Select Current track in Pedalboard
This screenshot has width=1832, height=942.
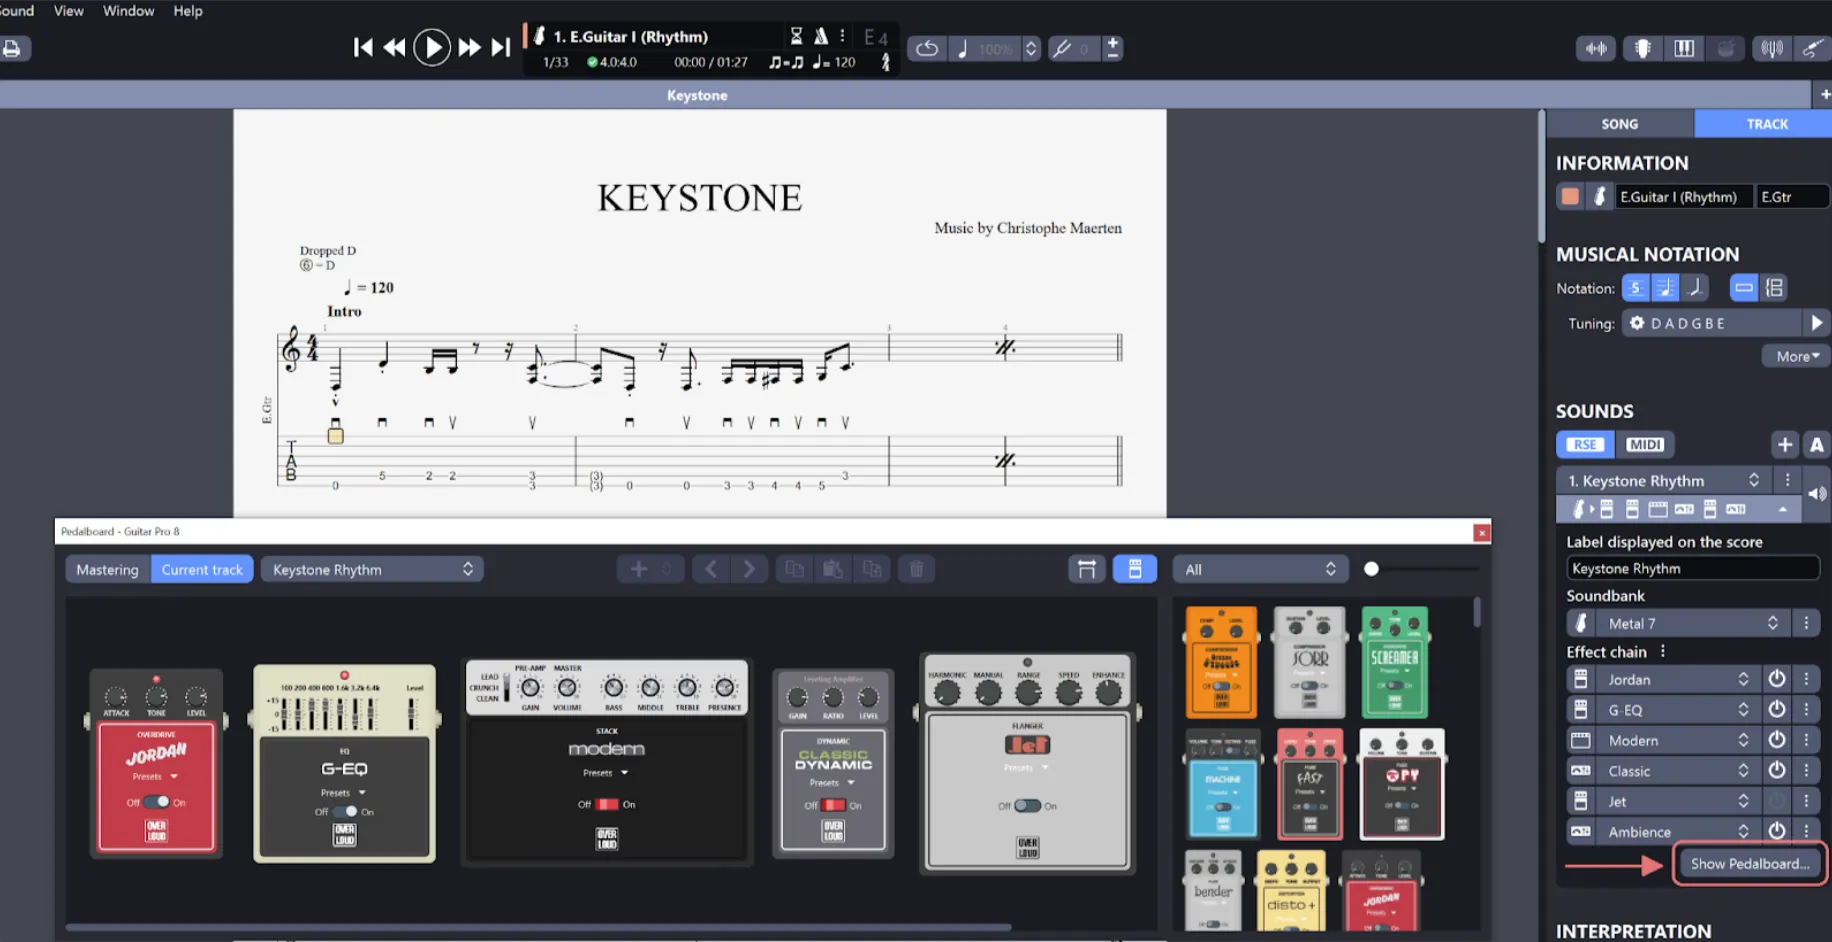(202, 569)
